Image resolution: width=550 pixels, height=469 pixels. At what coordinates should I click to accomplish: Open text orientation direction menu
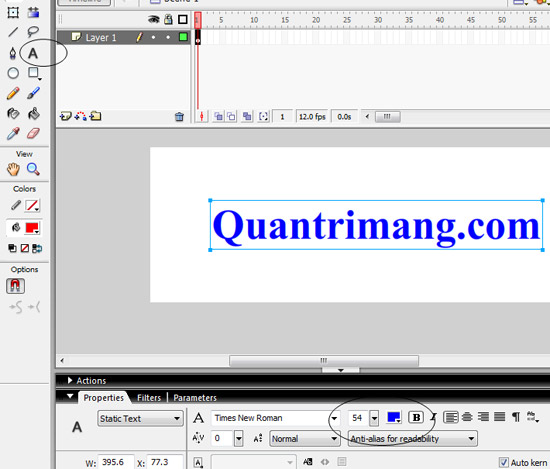coord(533,417)
